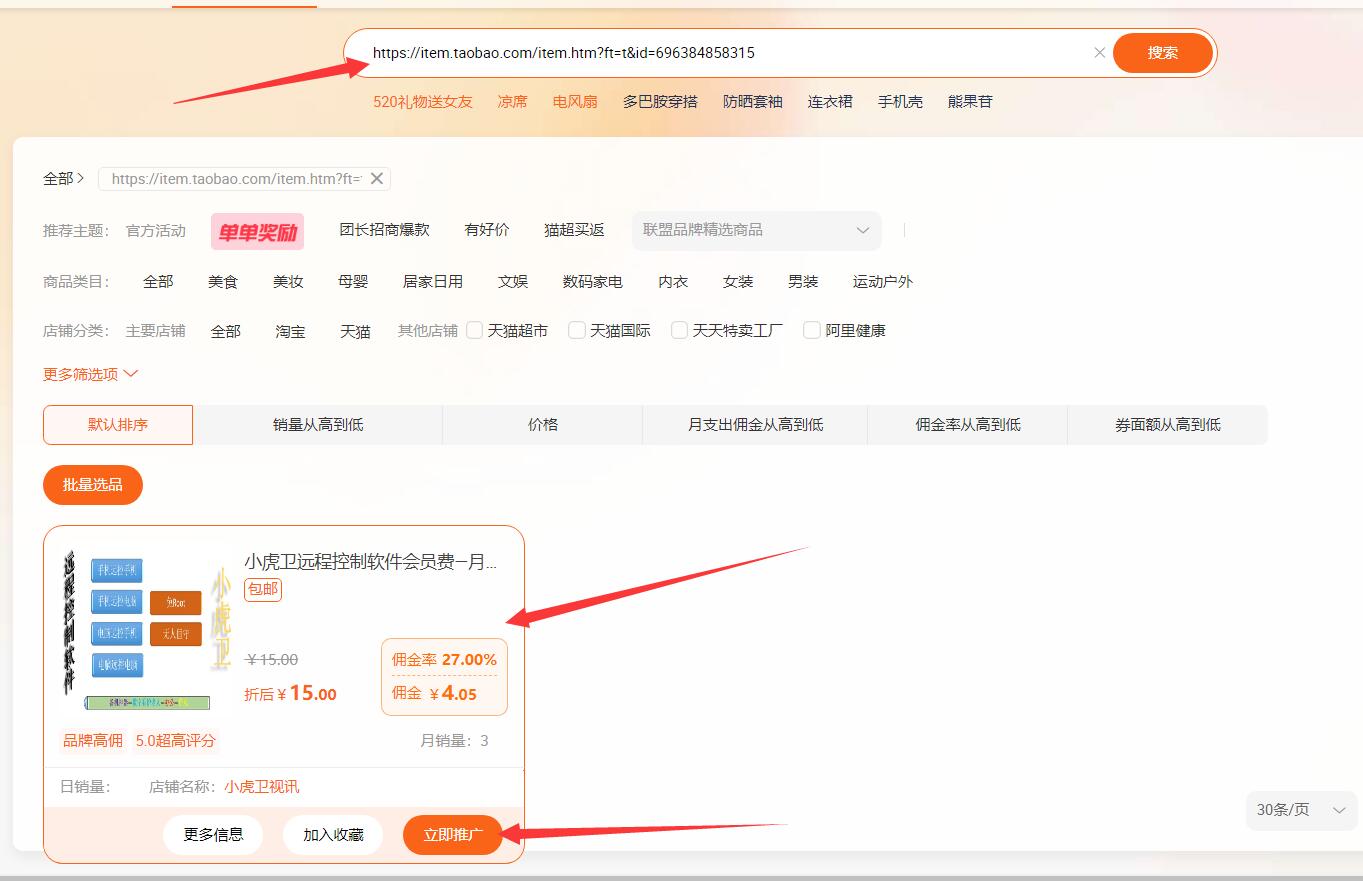
Task: Filter by 母婴 category
Action: point(353,282)
